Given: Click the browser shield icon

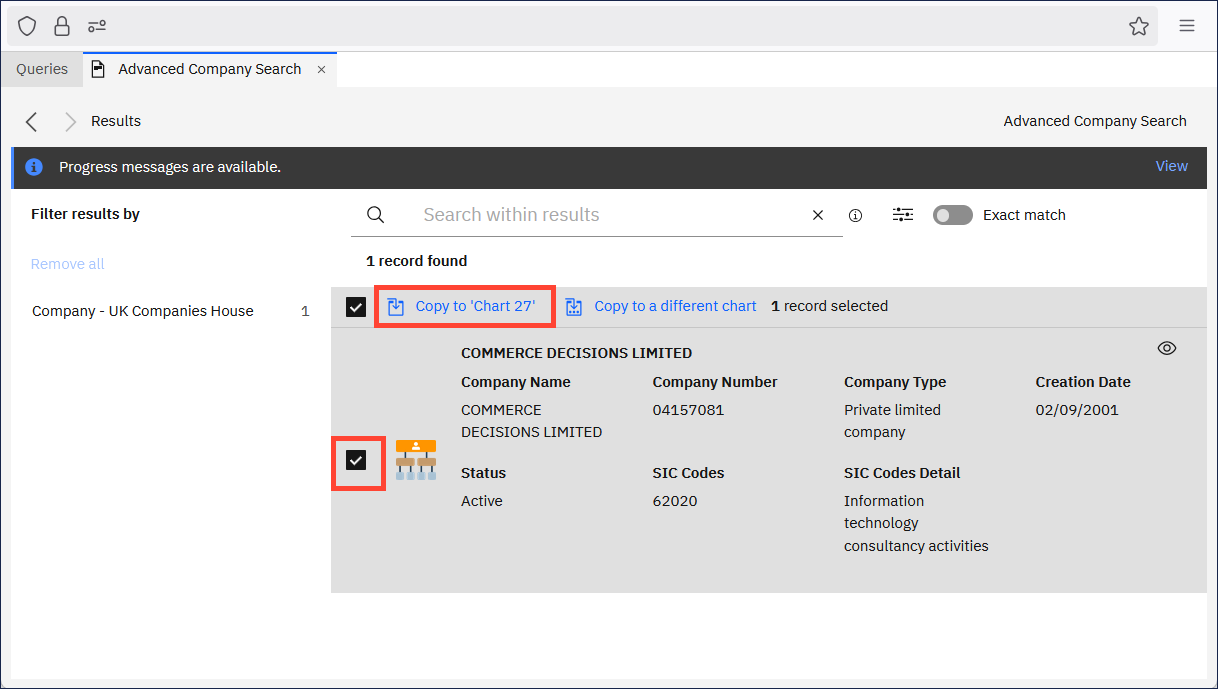Looking at the screenshot, I should point(27,26).
